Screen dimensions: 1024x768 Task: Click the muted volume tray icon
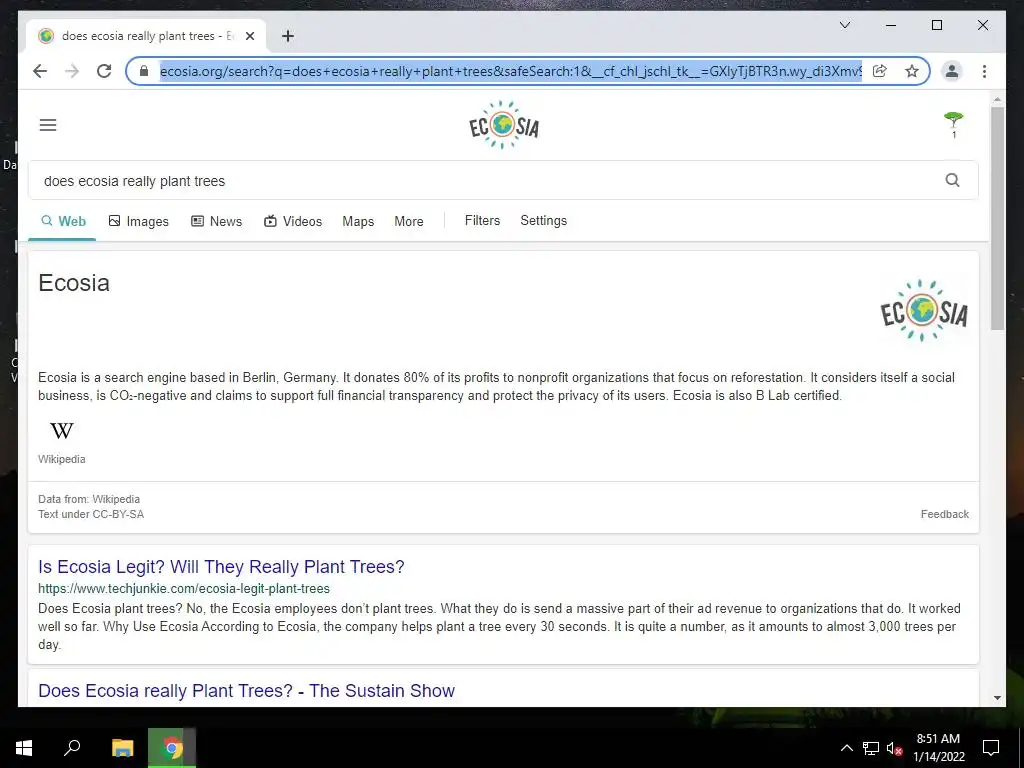895,748
